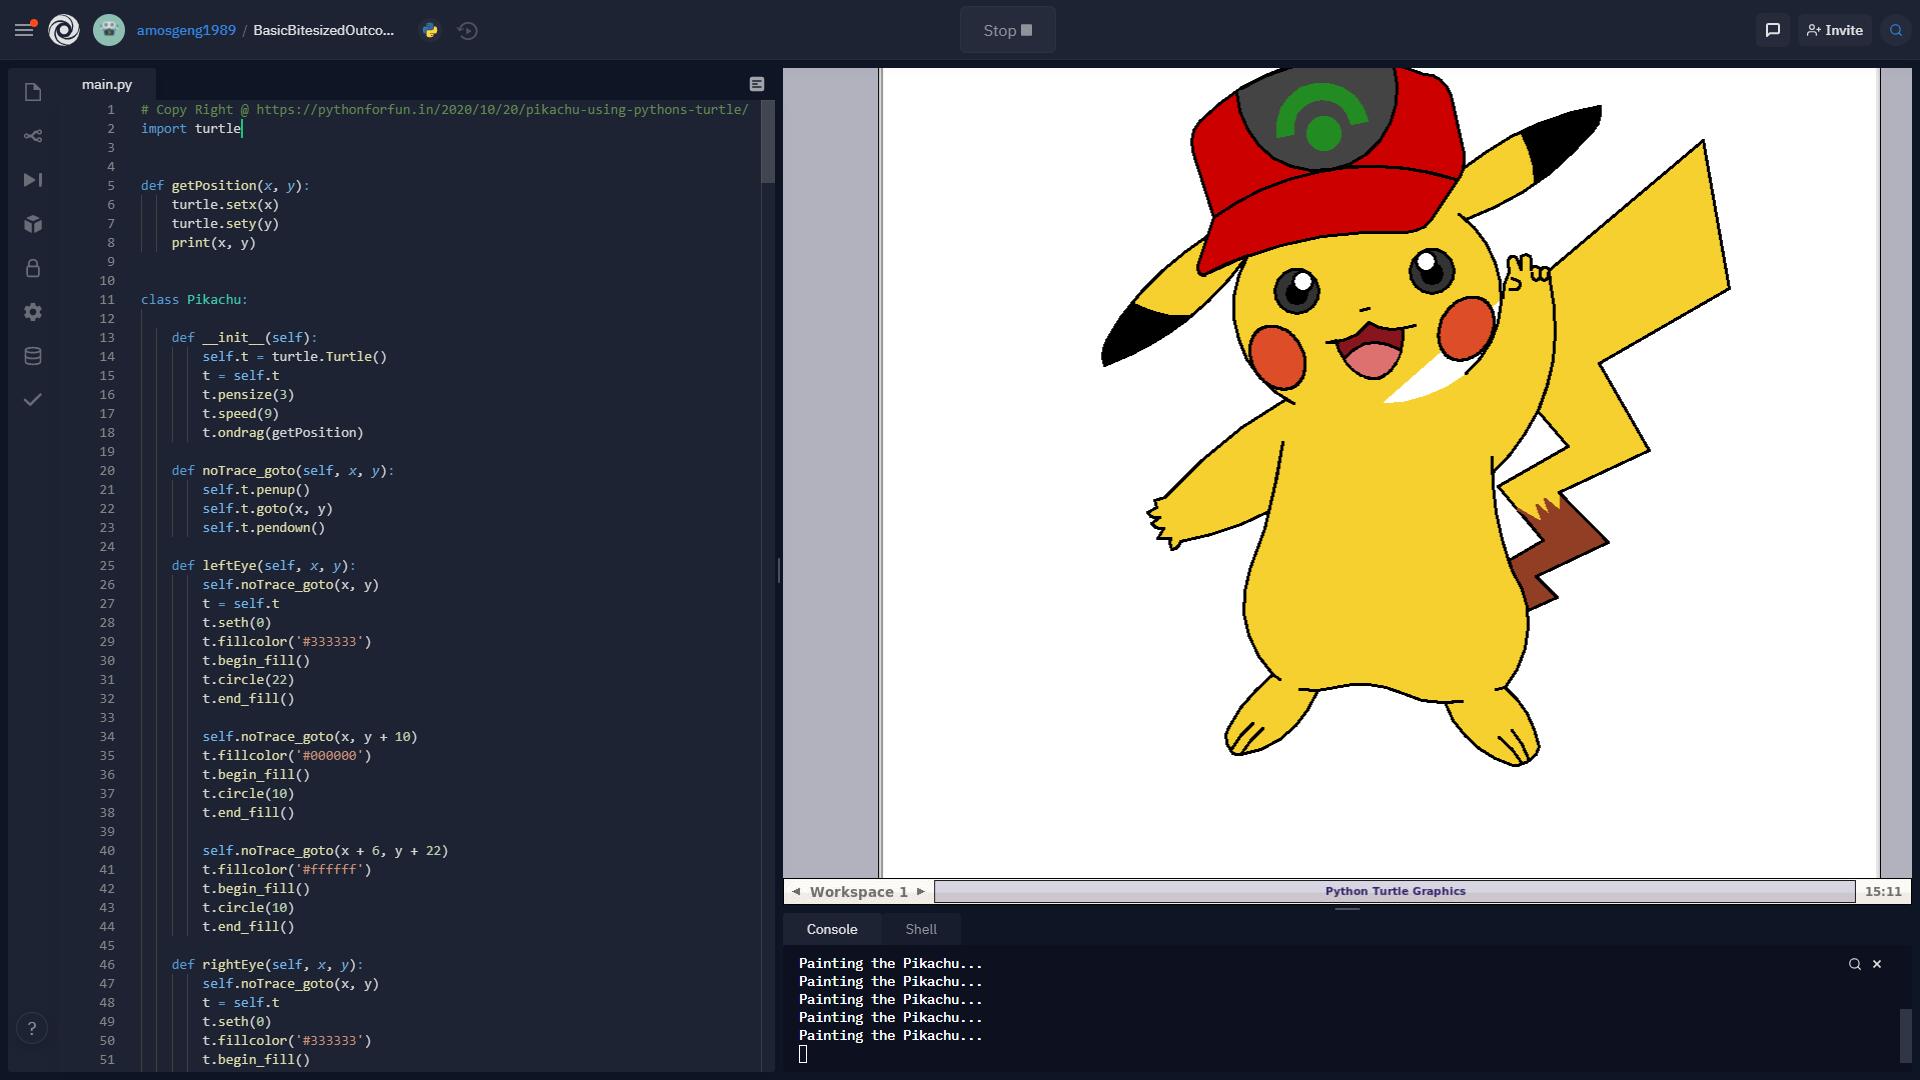This screenshot has width=1920, height=1080.
Task: Open the Secrets lock icon
Action: tap(33, 268)
